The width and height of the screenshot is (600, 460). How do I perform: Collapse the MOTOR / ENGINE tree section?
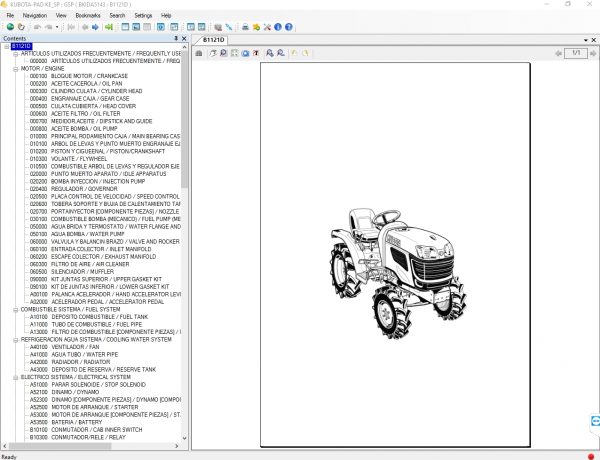(x=15, y=69)
